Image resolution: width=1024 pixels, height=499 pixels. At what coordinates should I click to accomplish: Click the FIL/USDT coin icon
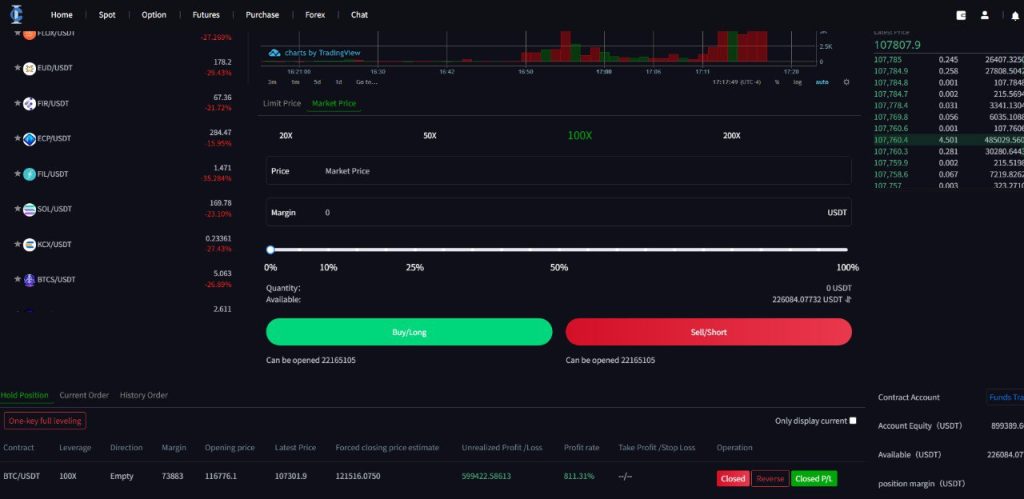pos(30,173)
